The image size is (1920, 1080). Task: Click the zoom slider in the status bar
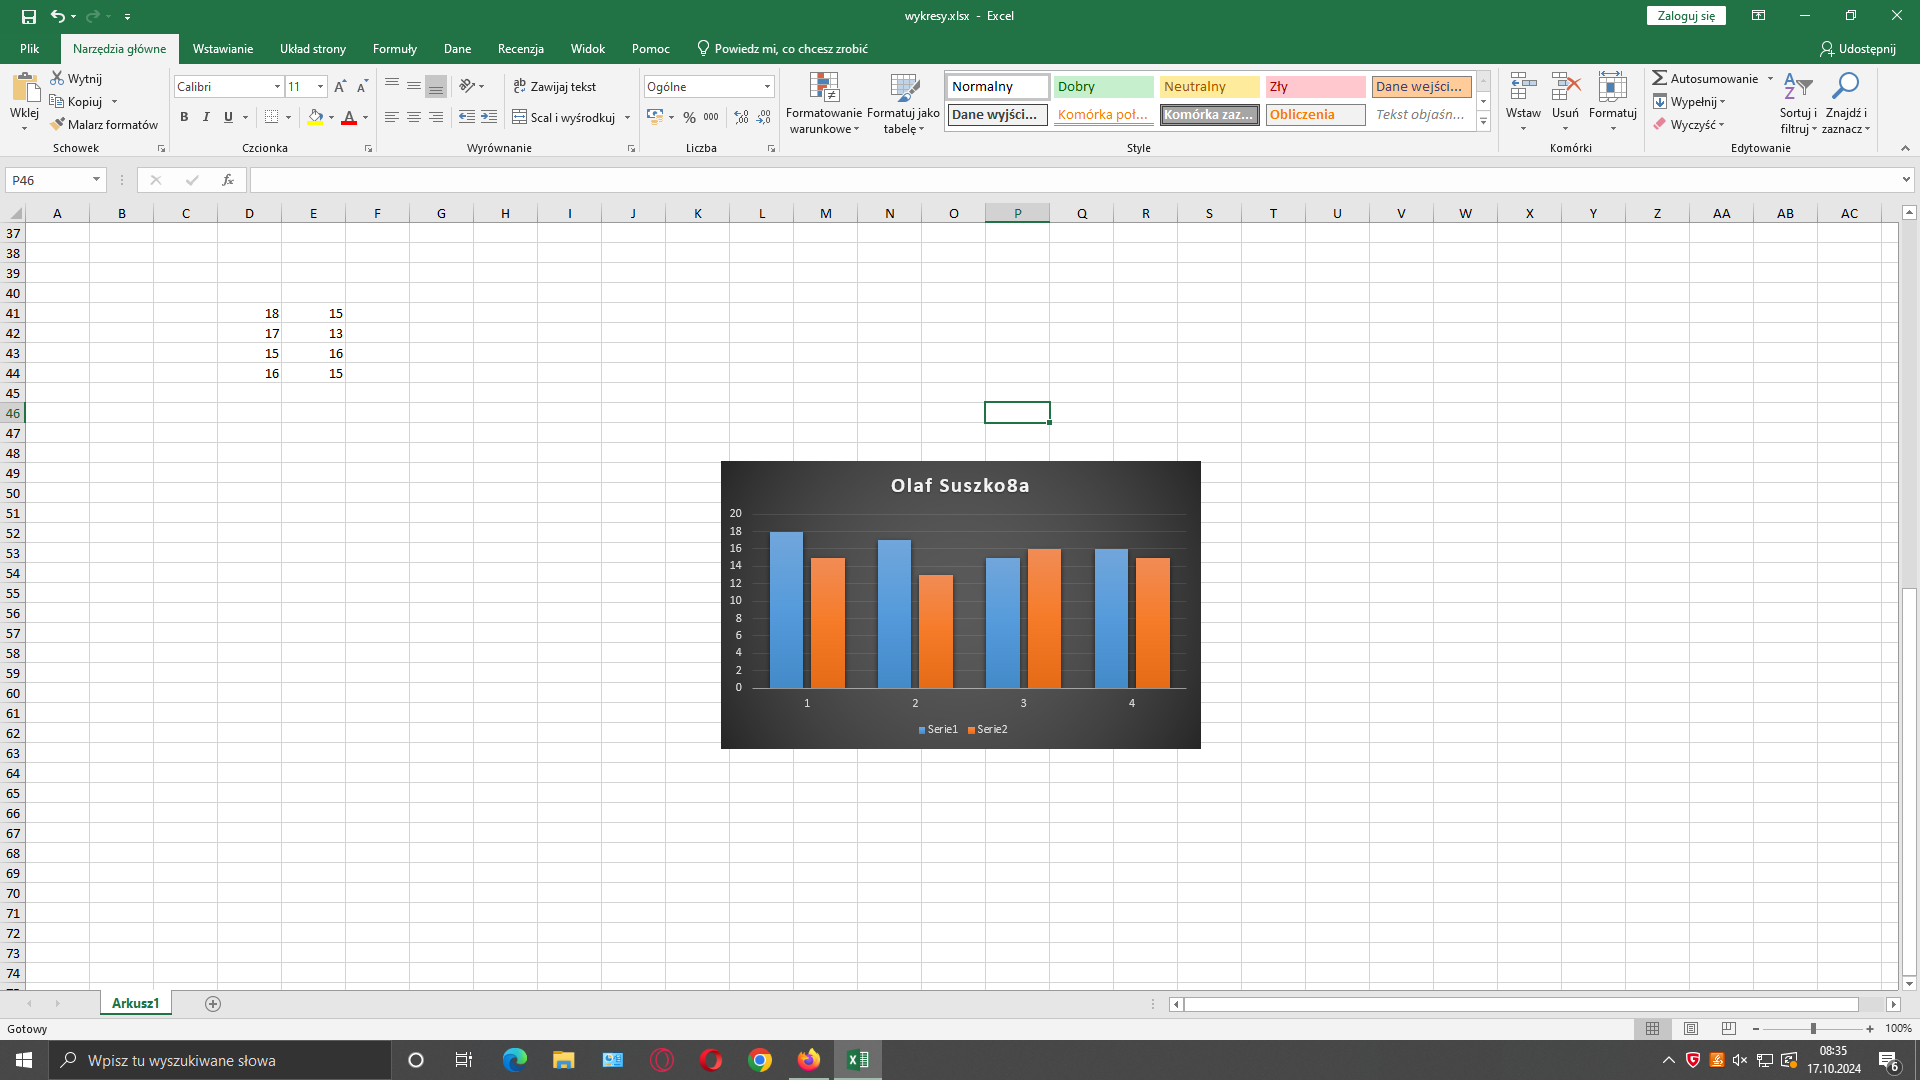click(x=1812, y=1028)
